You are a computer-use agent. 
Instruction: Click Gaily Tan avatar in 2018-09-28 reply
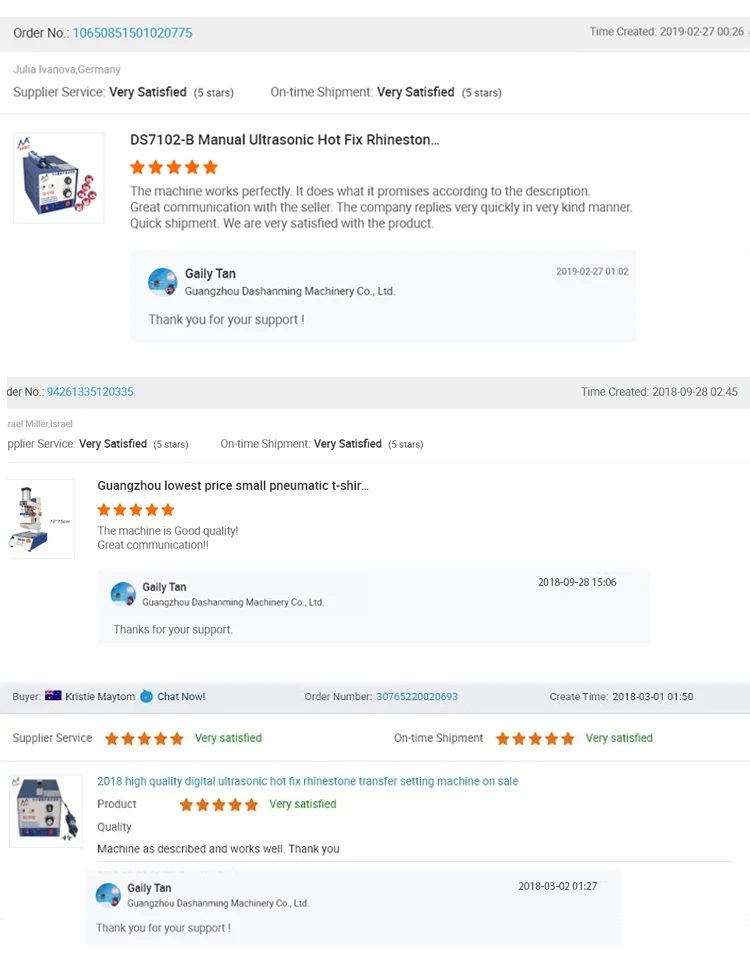(x=123, y=594)
